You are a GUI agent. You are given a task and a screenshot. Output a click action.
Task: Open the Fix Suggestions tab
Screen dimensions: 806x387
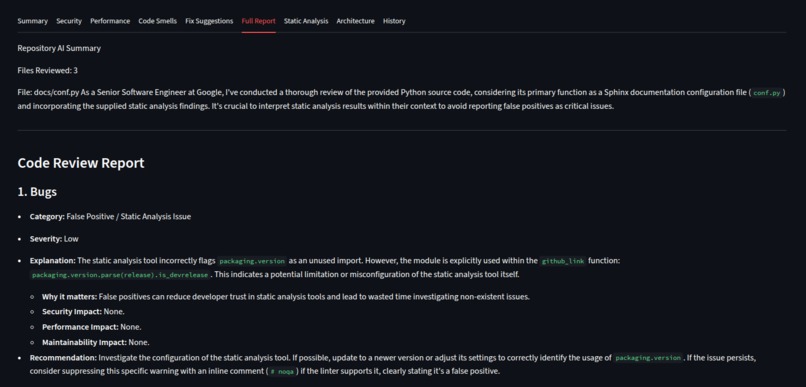[x=209, y=21]
